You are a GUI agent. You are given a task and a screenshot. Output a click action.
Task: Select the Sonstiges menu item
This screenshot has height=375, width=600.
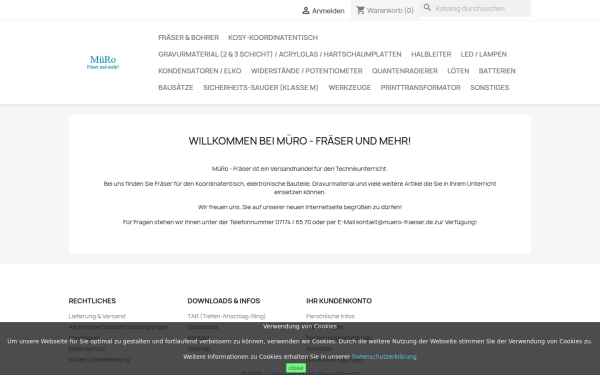(489, 88)
